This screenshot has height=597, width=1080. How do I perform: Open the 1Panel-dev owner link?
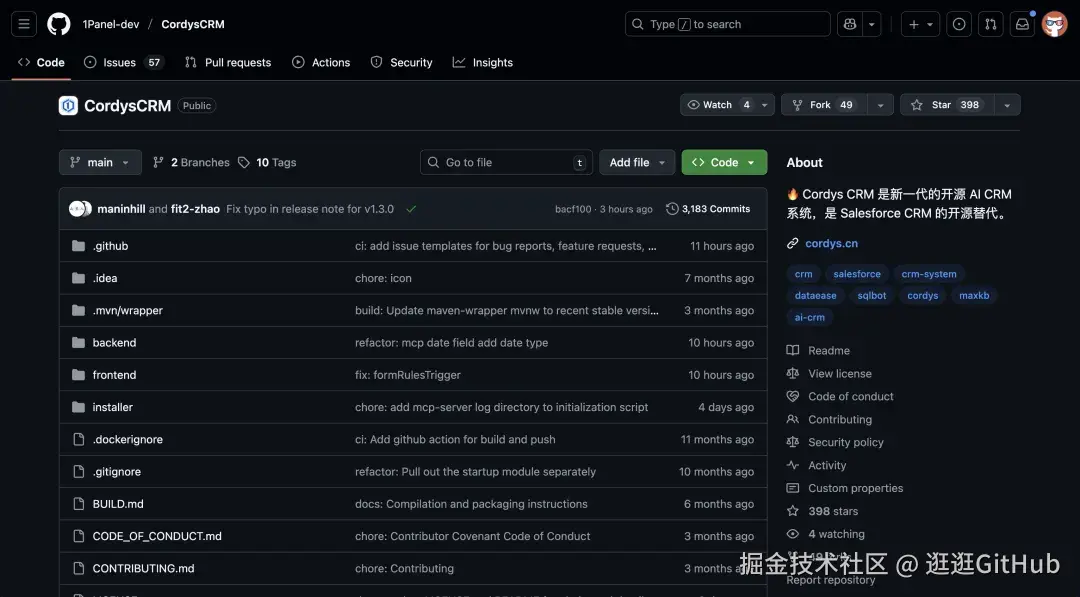click(111, 24)
